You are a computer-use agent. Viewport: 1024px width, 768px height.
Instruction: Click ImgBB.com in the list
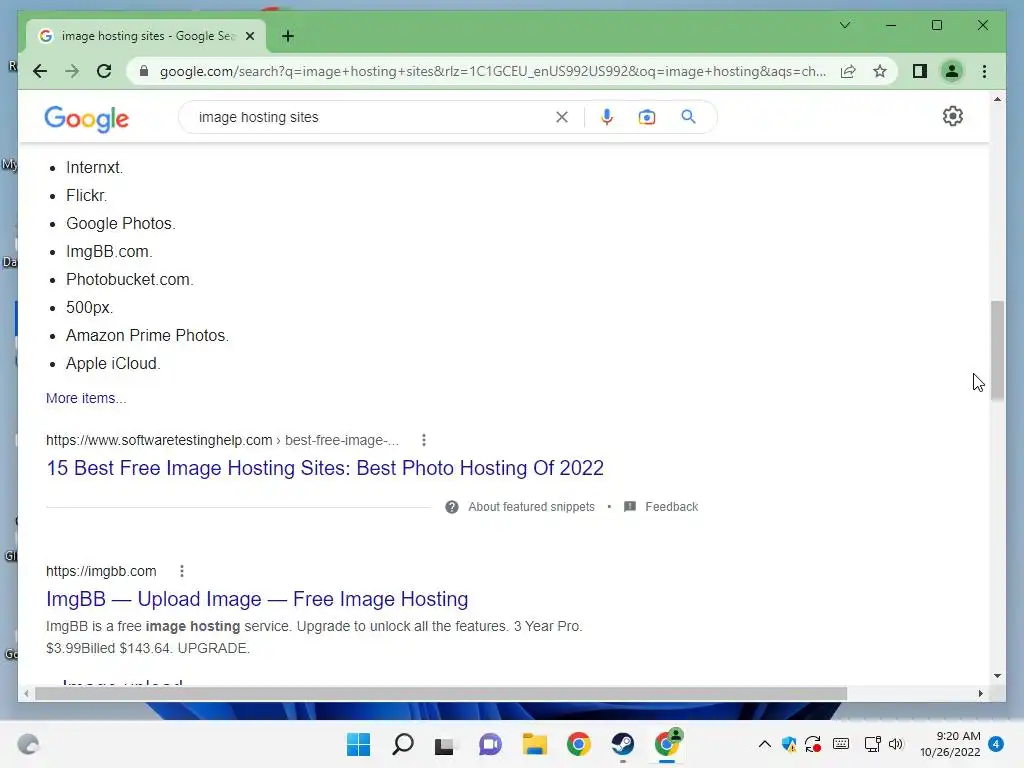tap(108, 252)
